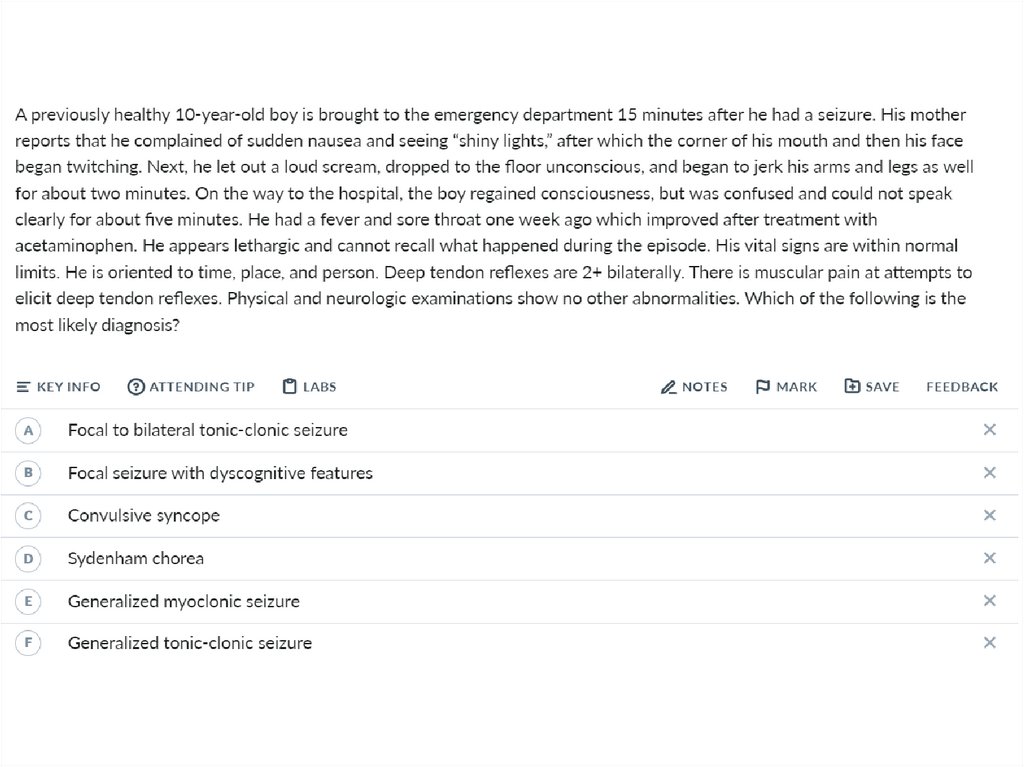
Task: Choose the D letter circle
Action: point(28,558)
